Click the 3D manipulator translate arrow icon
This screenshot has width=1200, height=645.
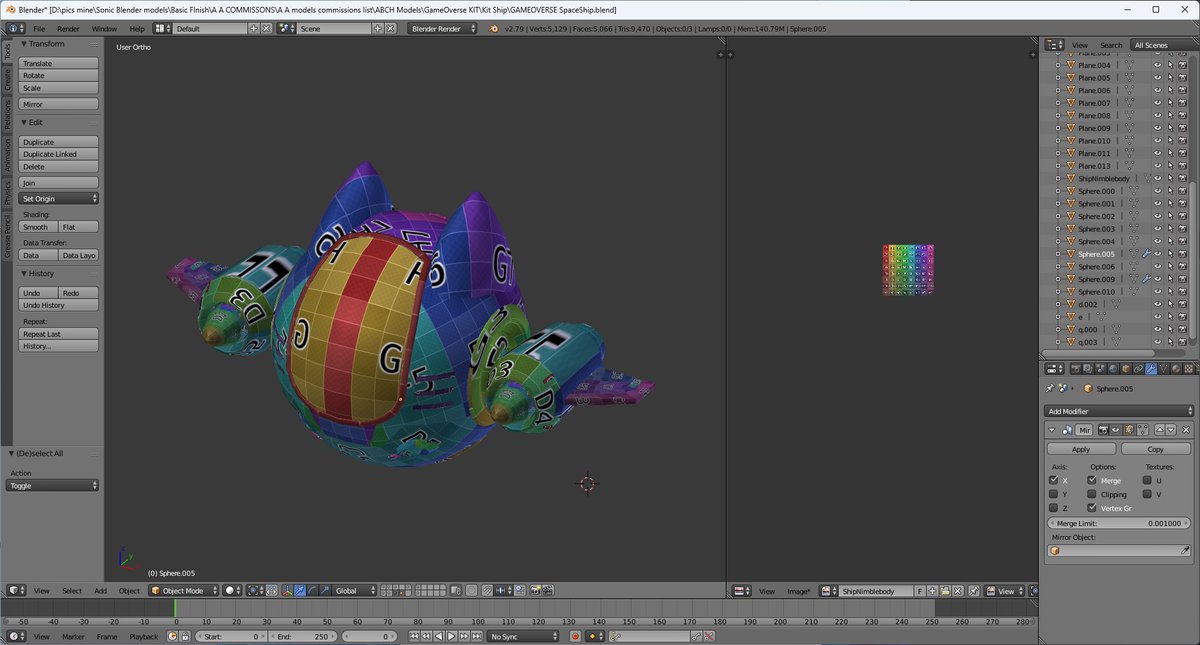tap(300, 590)
